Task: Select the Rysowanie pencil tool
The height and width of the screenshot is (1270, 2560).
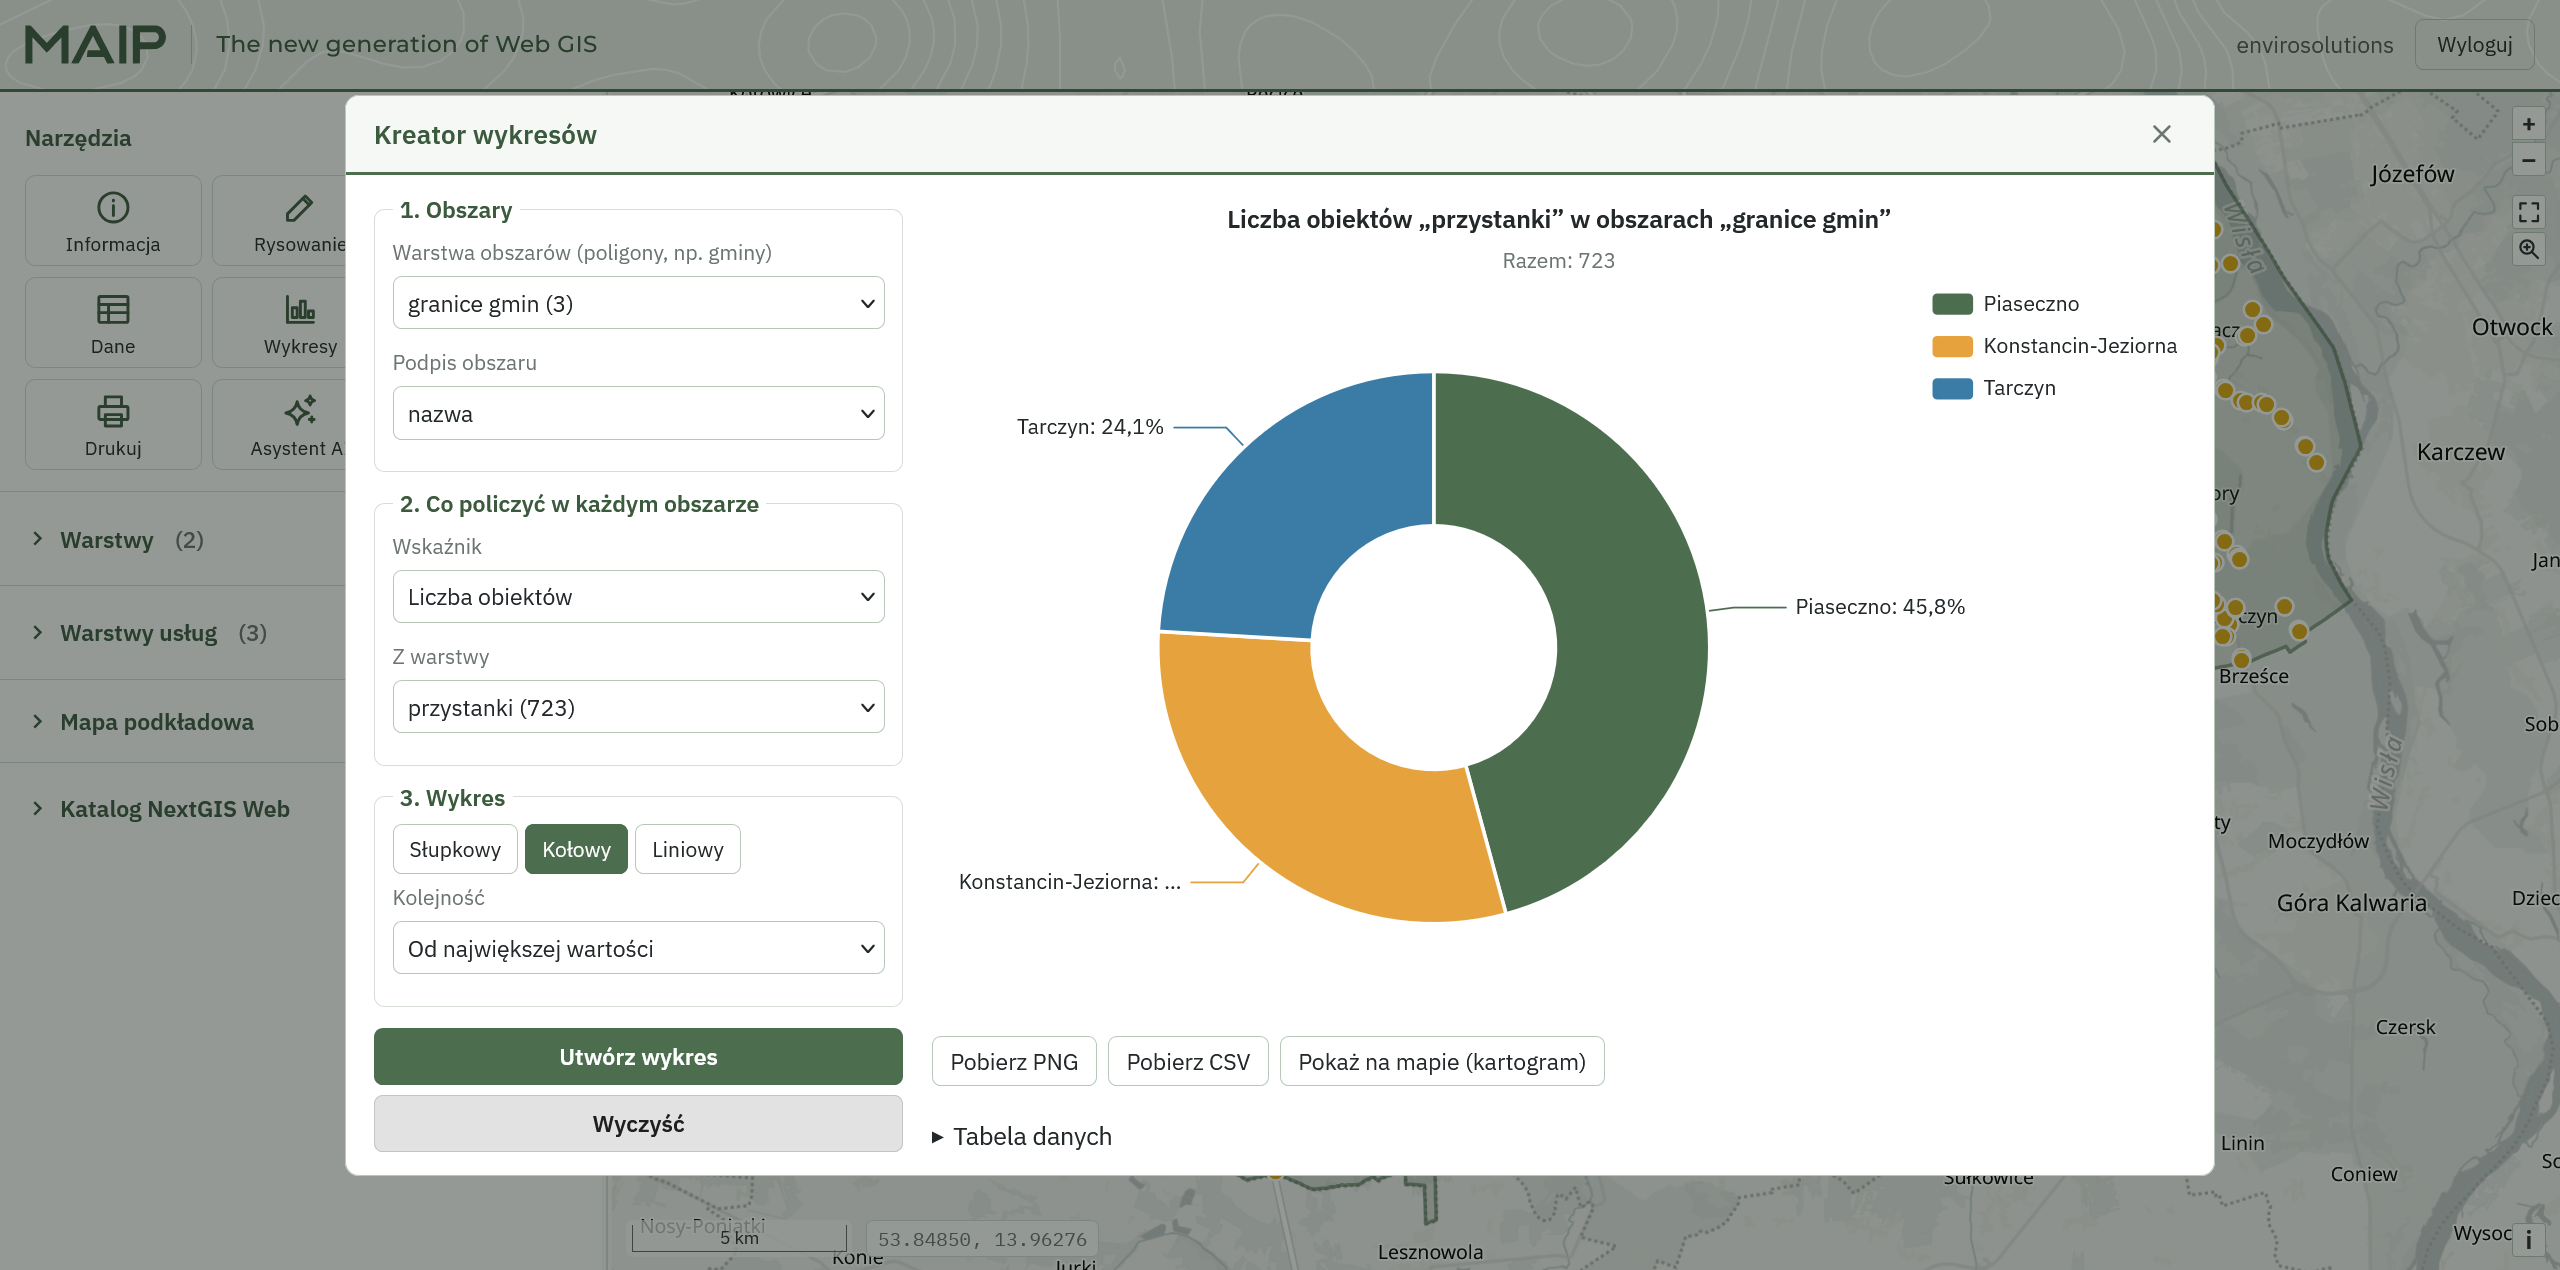Action: click(x=279, y=221)
